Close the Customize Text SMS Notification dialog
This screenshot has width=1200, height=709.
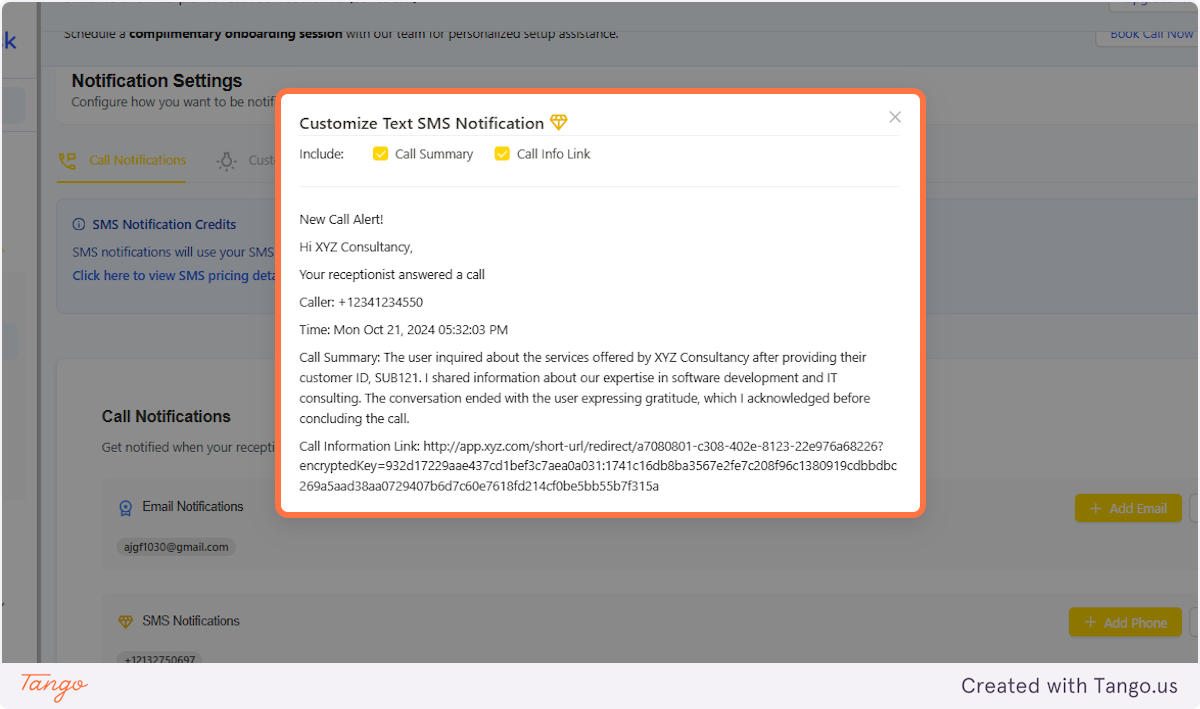pos(895,117)
